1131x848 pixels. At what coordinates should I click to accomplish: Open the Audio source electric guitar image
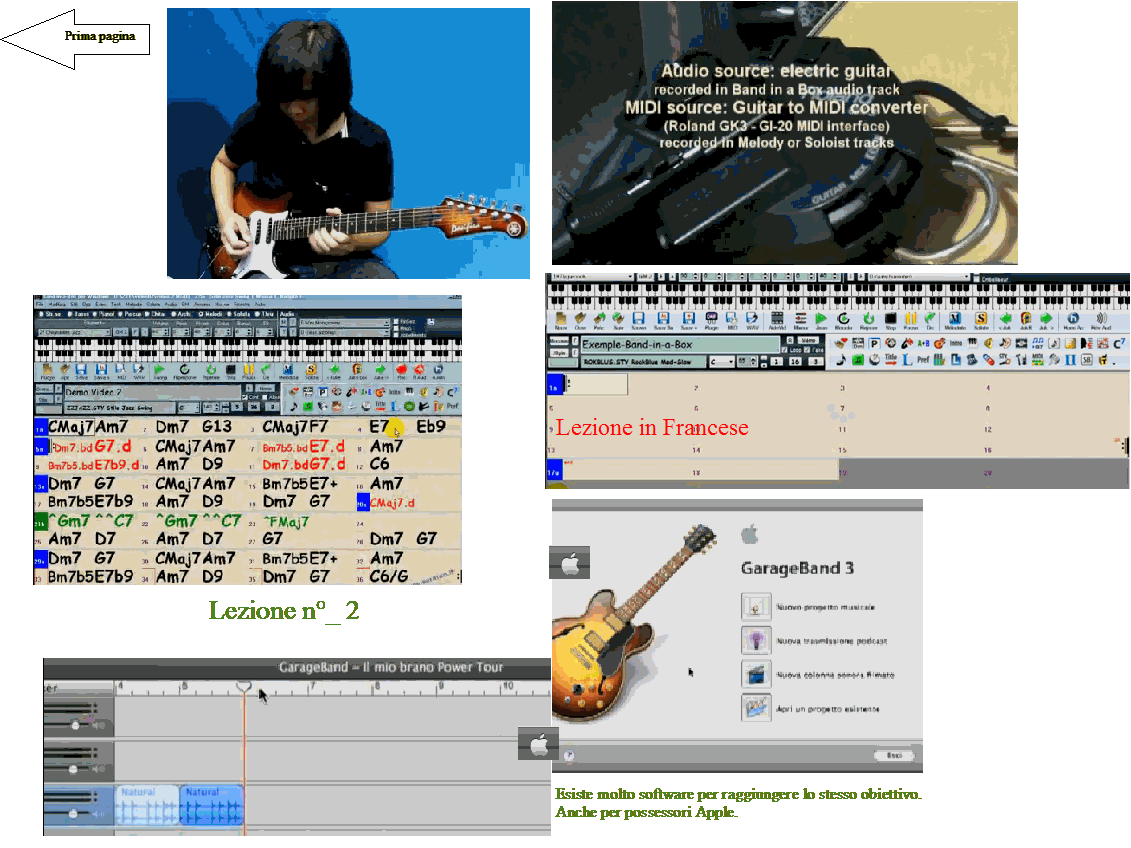785,133
